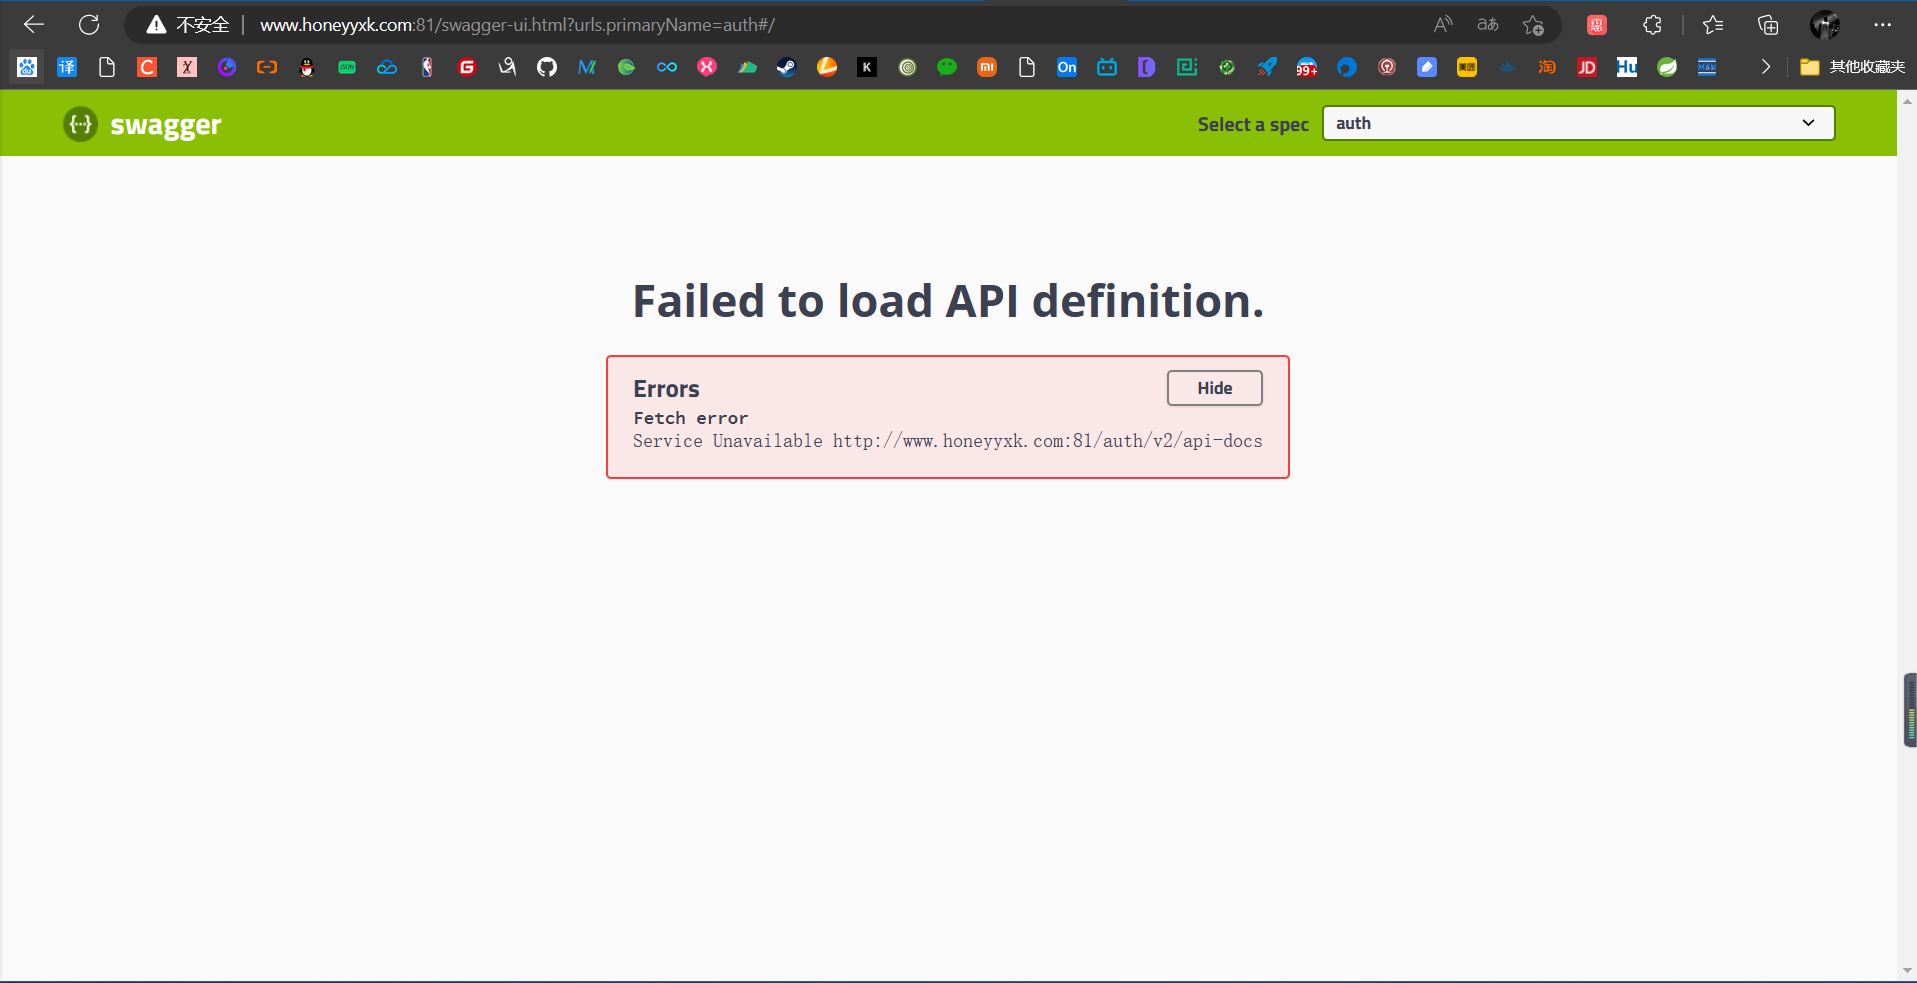Open the blue cloud bookmark
1917x983 pixels.
pyautogui.click(x=387, y=67)
